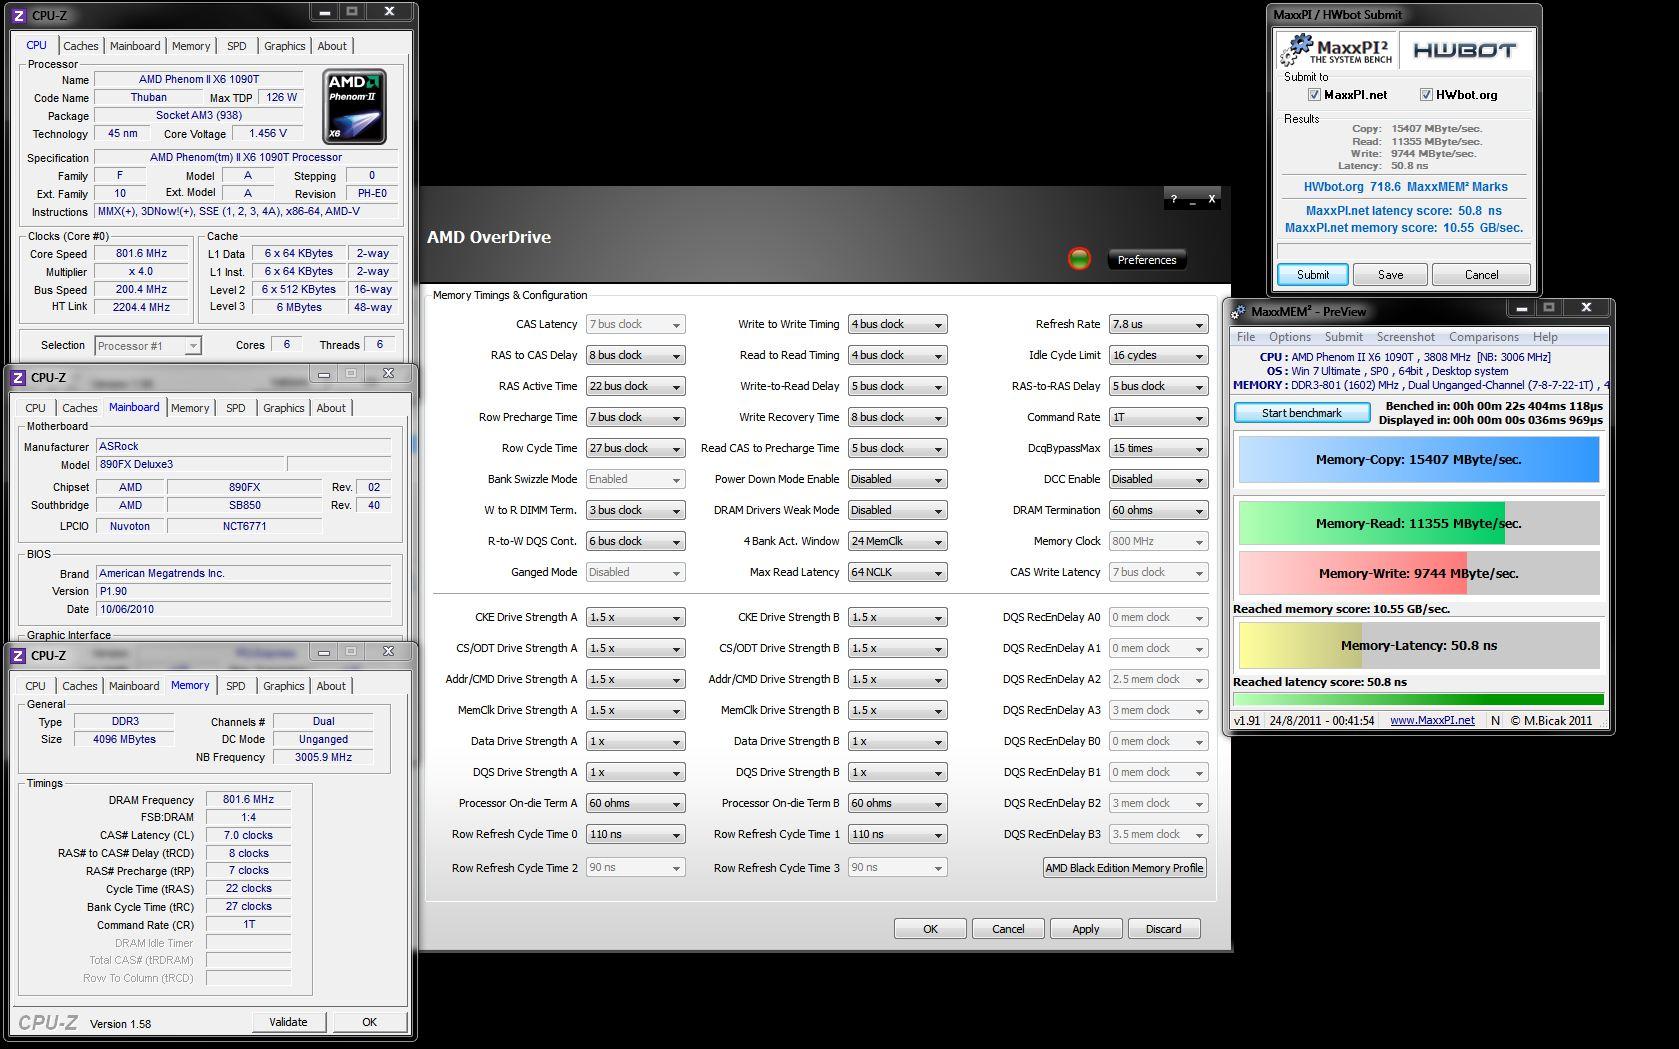Open the www.MaxxPI.net link
The height and width of the screenshot is (1049, 1679).
pos(1432,720)
